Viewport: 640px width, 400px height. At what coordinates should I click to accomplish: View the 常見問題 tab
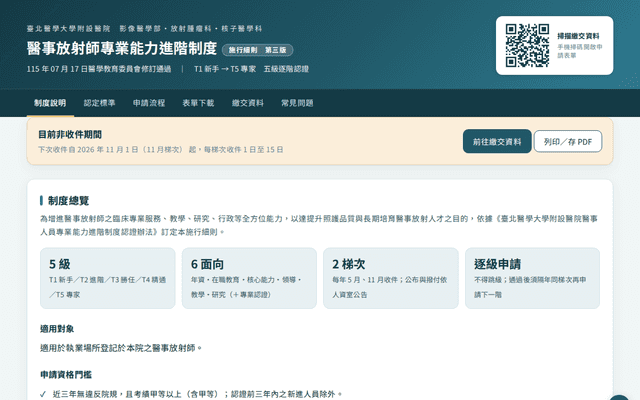click(297, 103)
